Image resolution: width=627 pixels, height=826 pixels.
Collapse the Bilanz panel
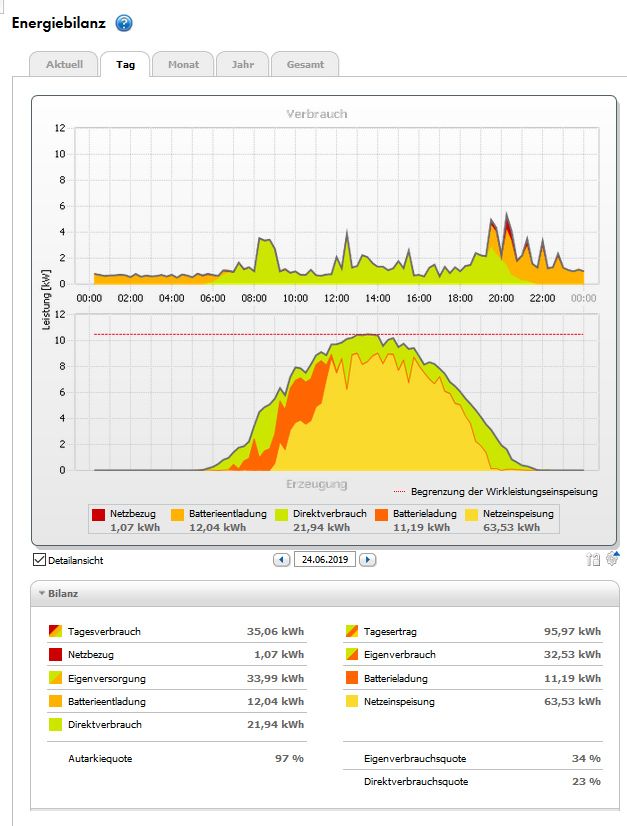[x=43, y=594]
